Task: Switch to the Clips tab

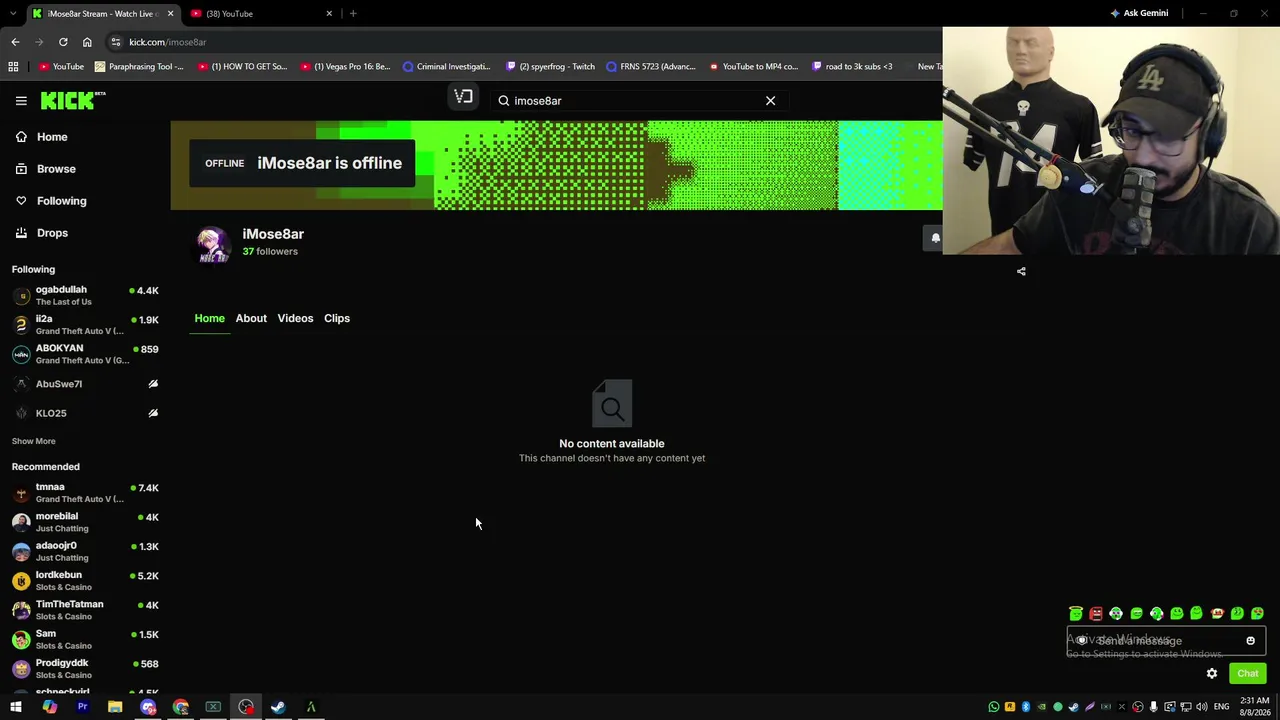Action: pos(337,318)
